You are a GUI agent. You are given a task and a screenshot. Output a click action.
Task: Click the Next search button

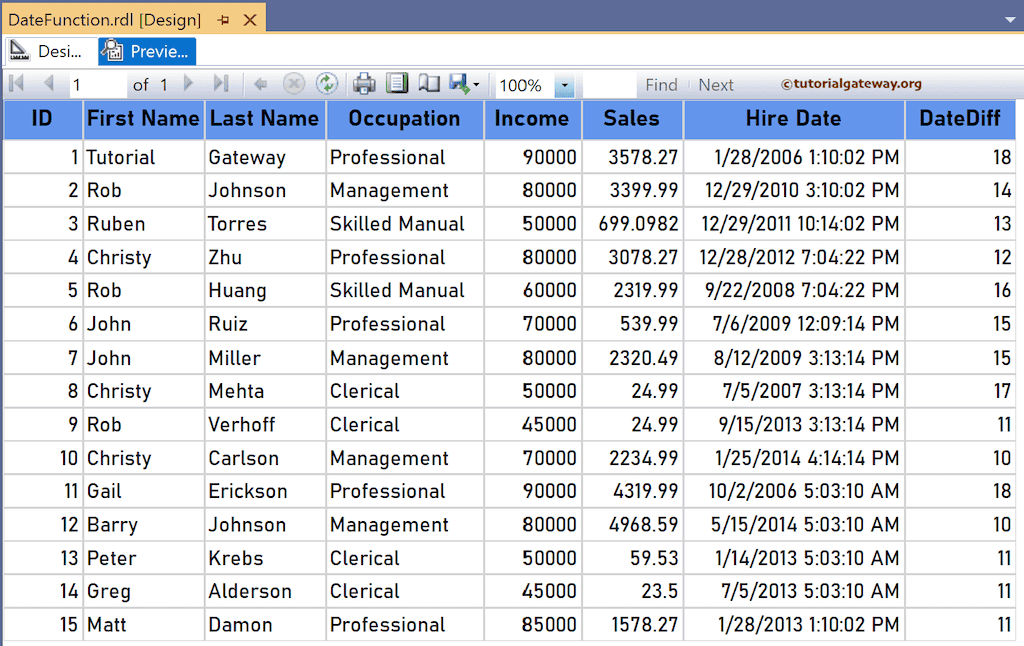[x=716, y=85]
